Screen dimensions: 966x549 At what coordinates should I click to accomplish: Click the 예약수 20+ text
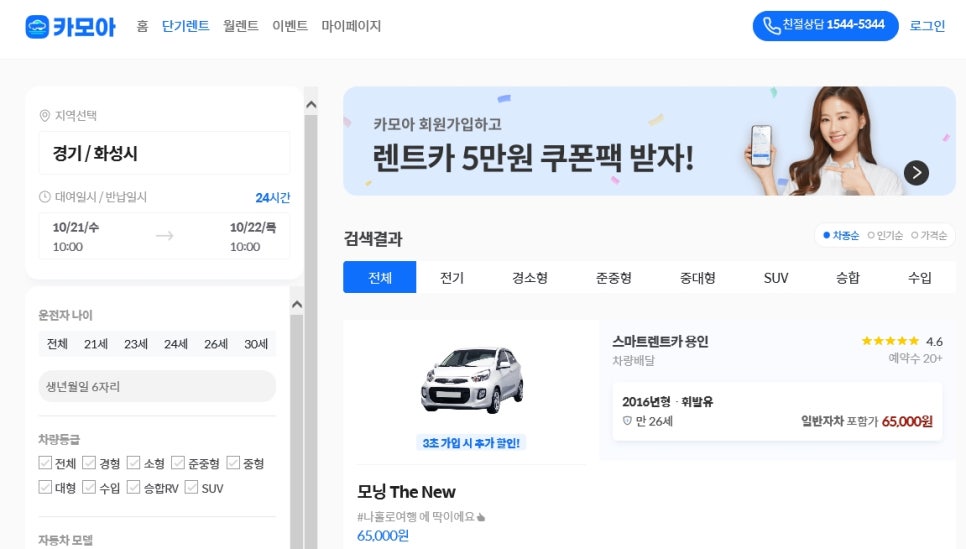click(x=915, y=358)
